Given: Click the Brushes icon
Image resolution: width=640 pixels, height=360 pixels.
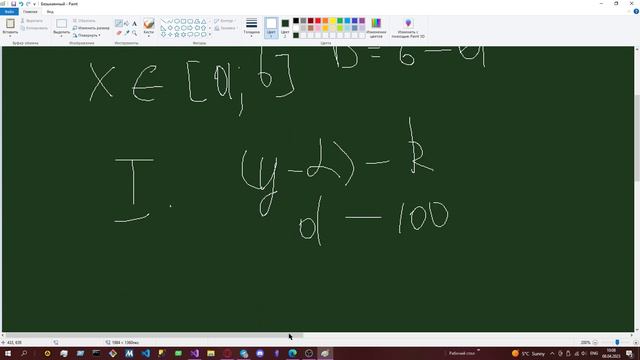Looking at the screenshot, I should point(149,23).
